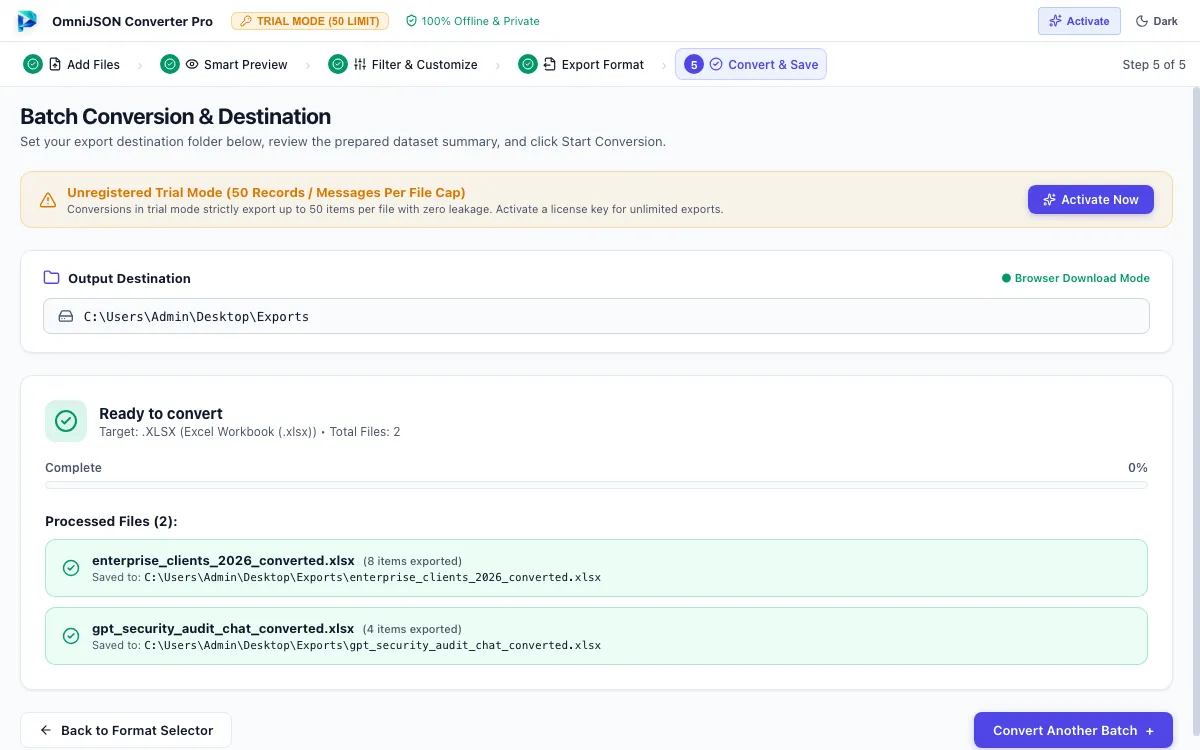Image resolution: width=1200 pixels, height=750 pixels.
Task: Click the sliders icon next to Filter & Customize
Action: [360, 64]
